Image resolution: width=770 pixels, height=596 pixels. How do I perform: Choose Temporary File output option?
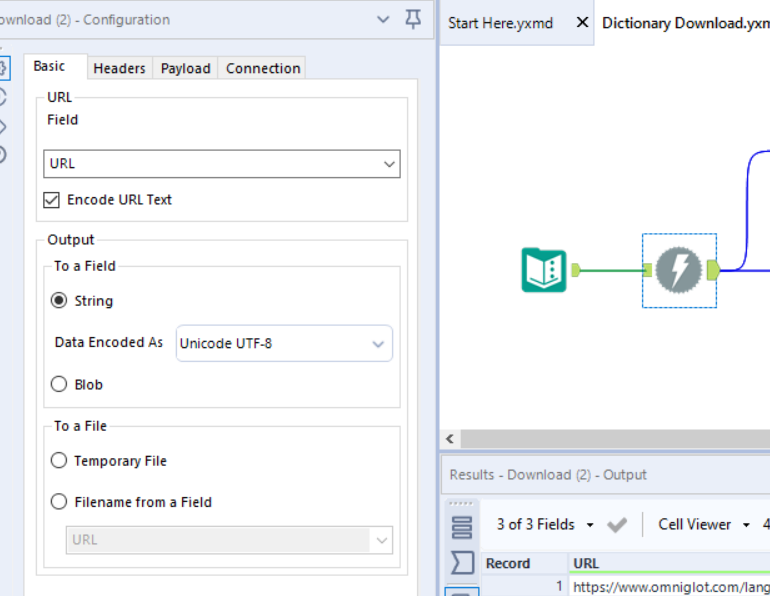tap(59, 461)
